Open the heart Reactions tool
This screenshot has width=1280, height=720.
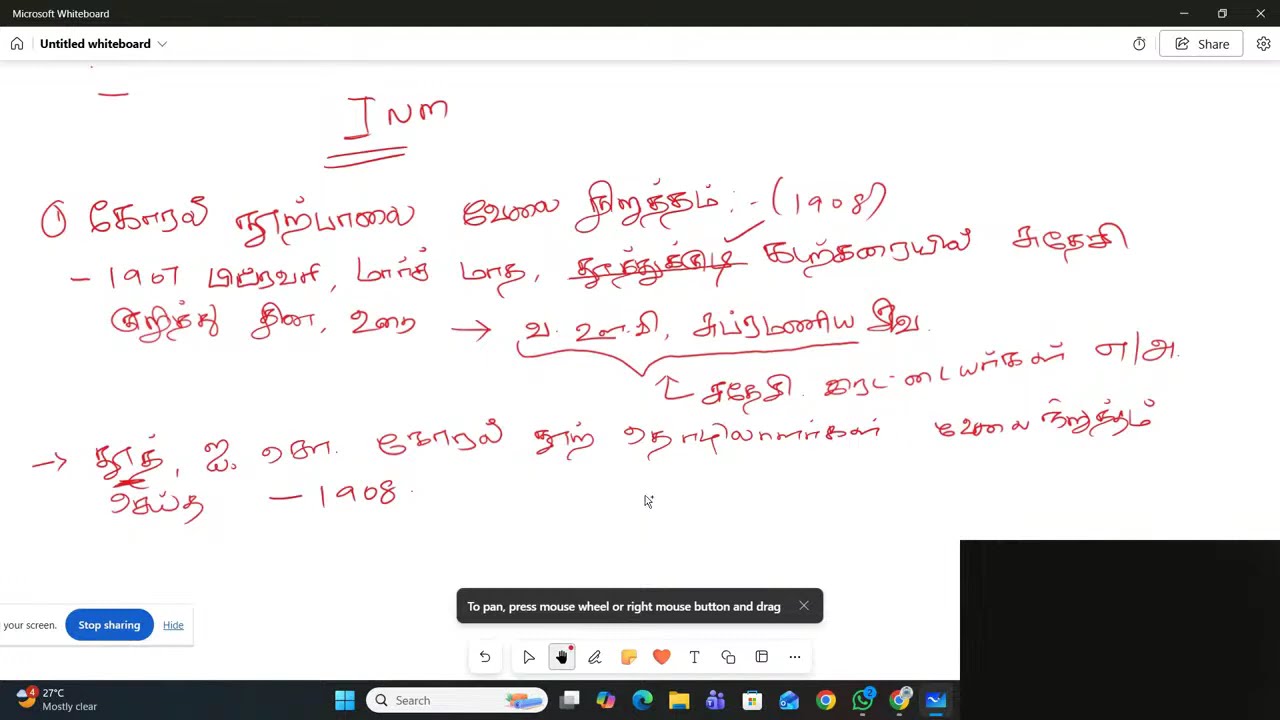tap(661, 657)
